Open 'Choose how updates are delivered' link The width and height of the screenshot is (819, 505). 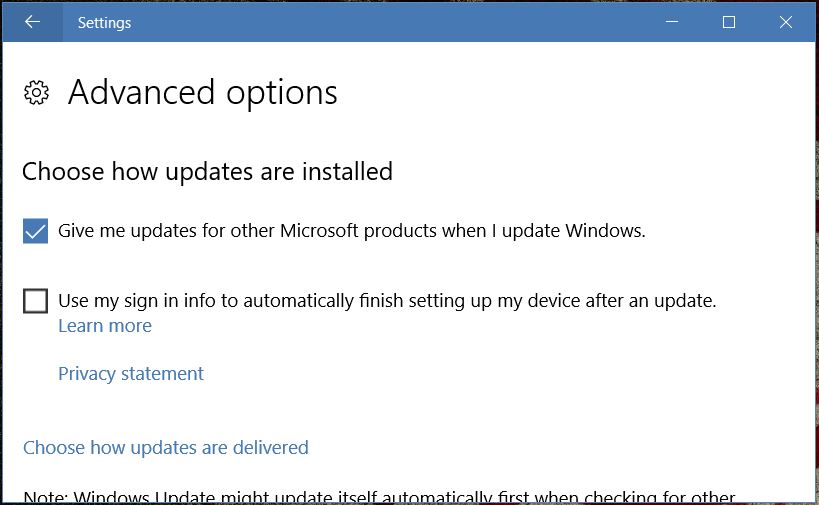point(166,447)
